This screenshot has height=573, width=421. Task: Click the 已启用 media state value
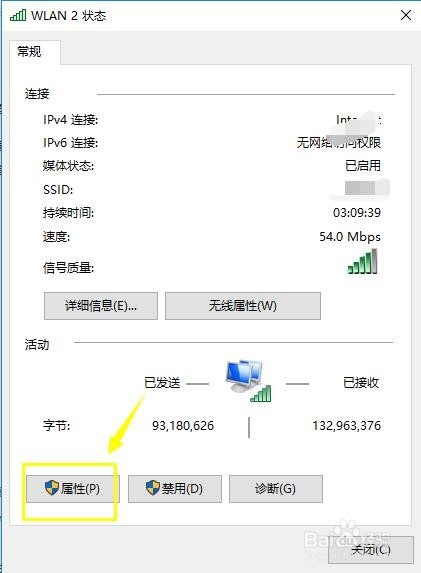click(363, 166)
